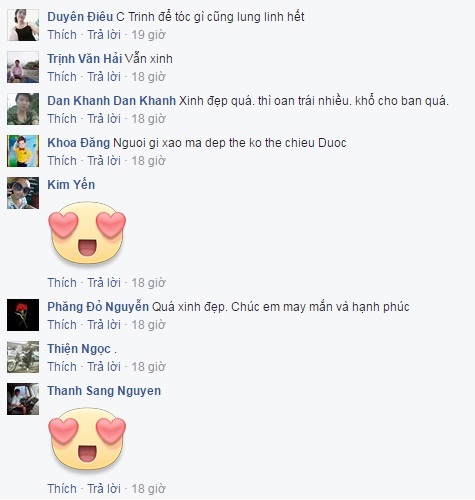475x500 pixels.
Task: Open Khoa Đăng's name link
Action: [x=79, y=143]
